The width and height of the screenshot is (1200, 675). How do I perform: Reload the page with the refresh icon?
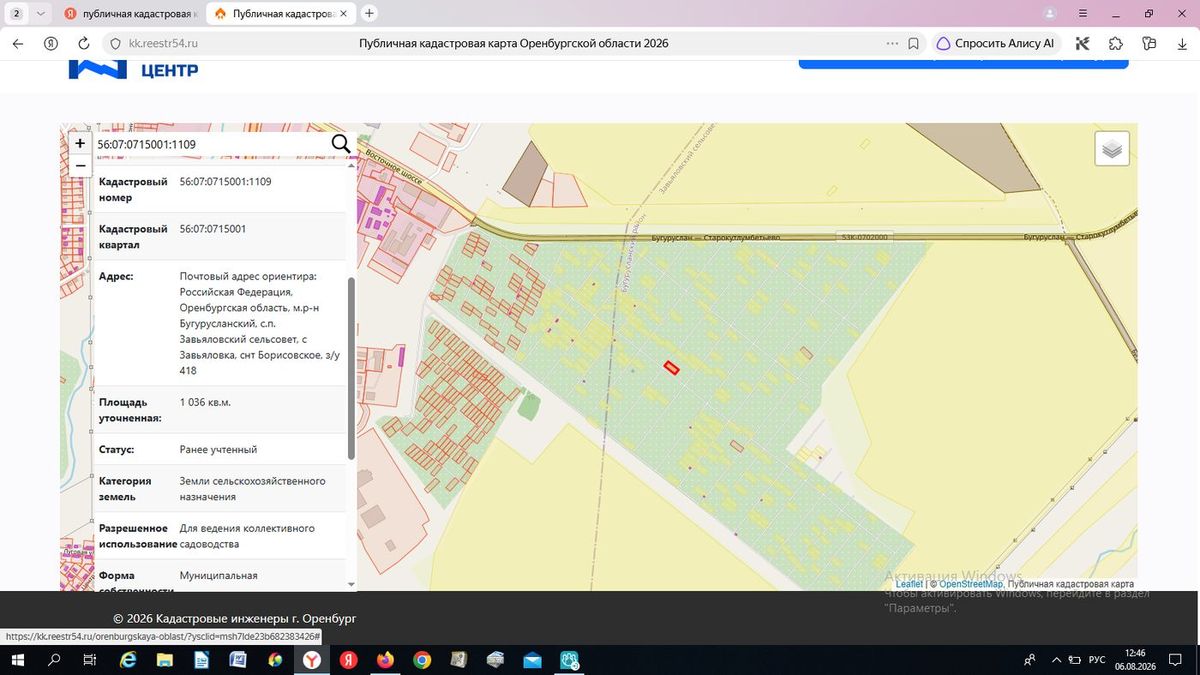(x=84, y=44)
